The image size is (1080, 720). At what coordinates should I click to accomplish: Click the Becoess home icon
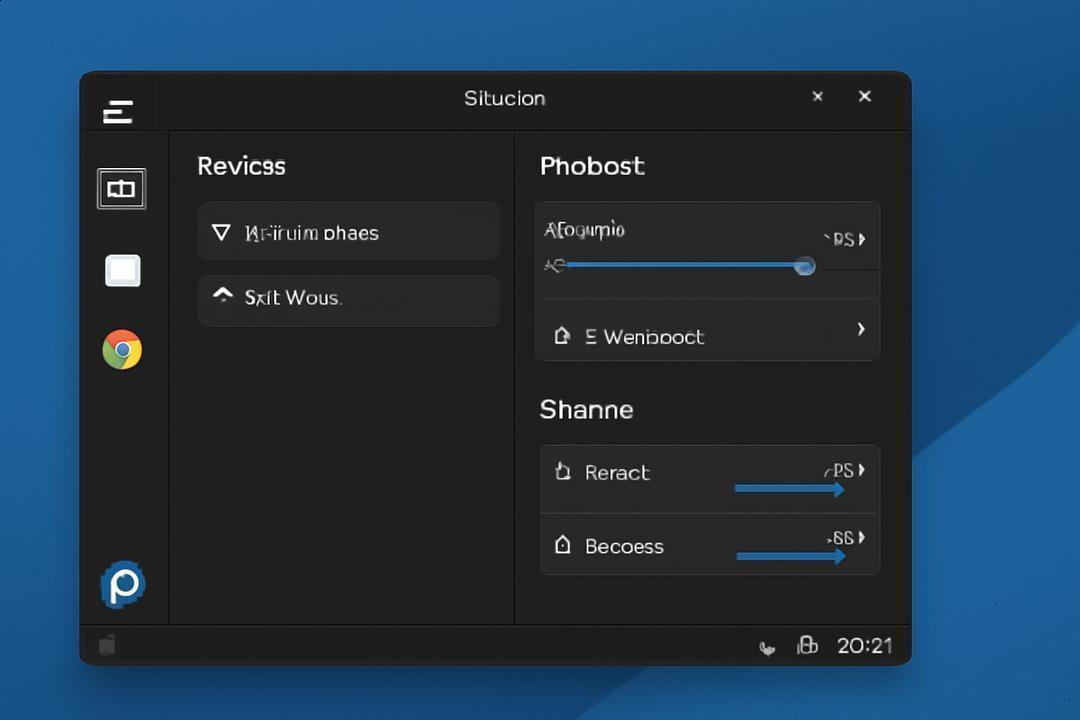tap(563, 545)
